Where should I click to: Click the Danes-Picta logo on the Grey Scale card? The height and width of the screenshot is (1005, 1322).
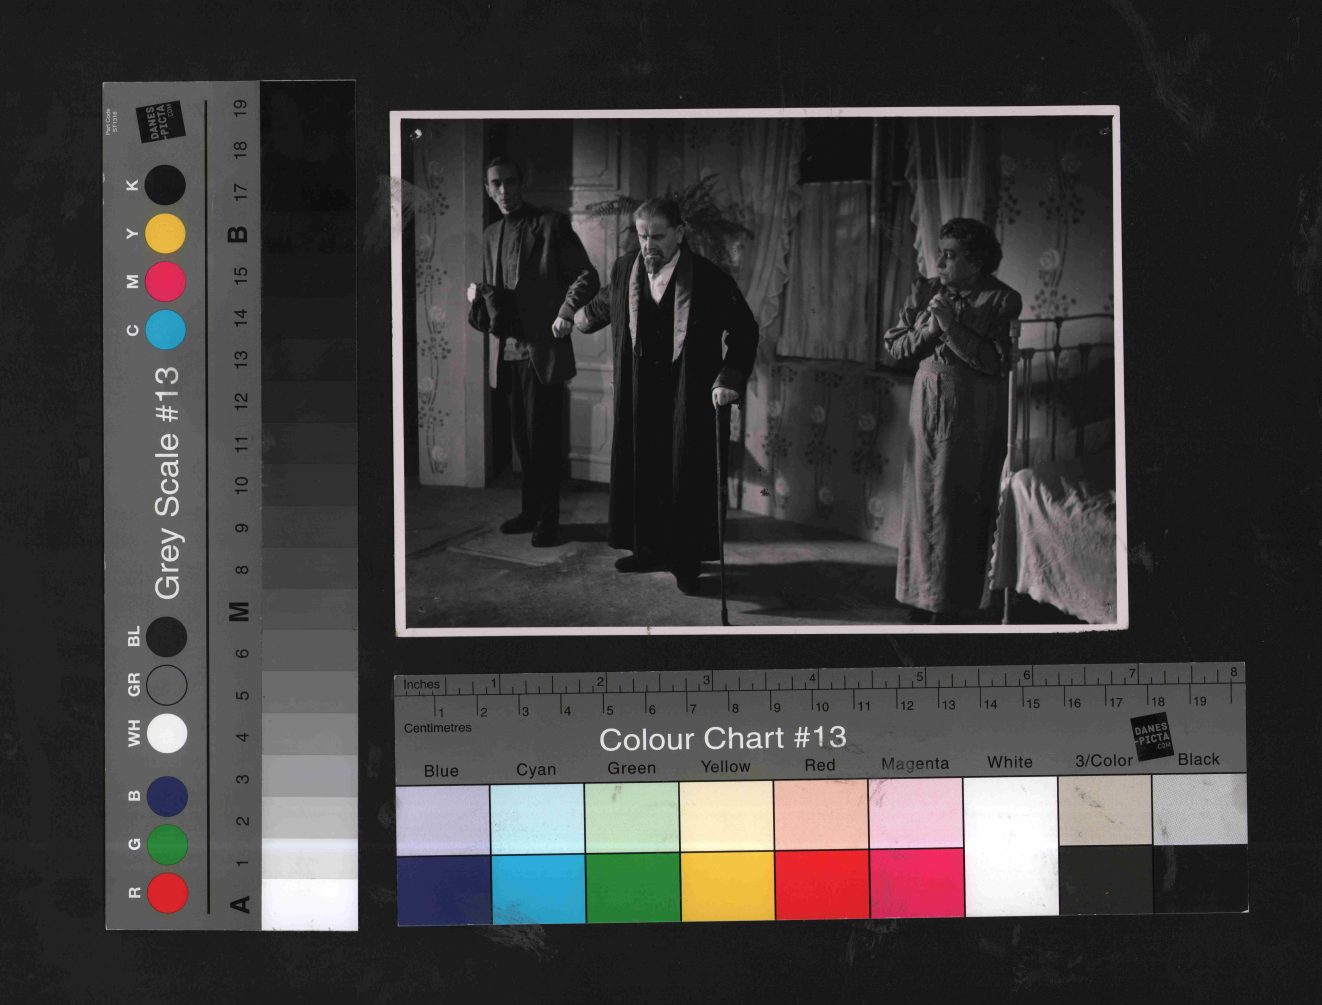click(x=160, y=120)
